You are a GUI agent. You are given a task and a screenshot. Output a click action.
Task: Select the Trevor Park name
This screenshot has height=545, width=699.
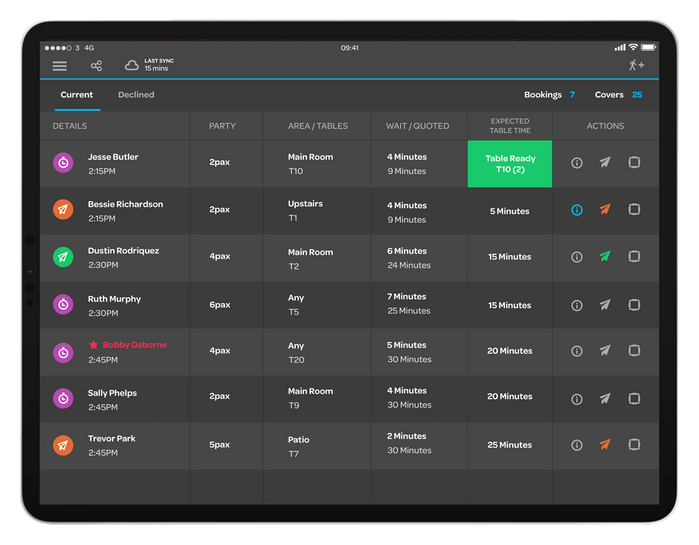[x=111, y=438]
